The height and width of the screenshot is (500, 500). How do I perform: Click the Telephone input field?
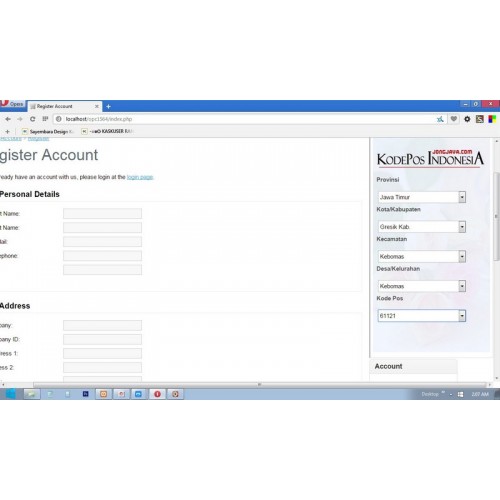pos(102,256)
